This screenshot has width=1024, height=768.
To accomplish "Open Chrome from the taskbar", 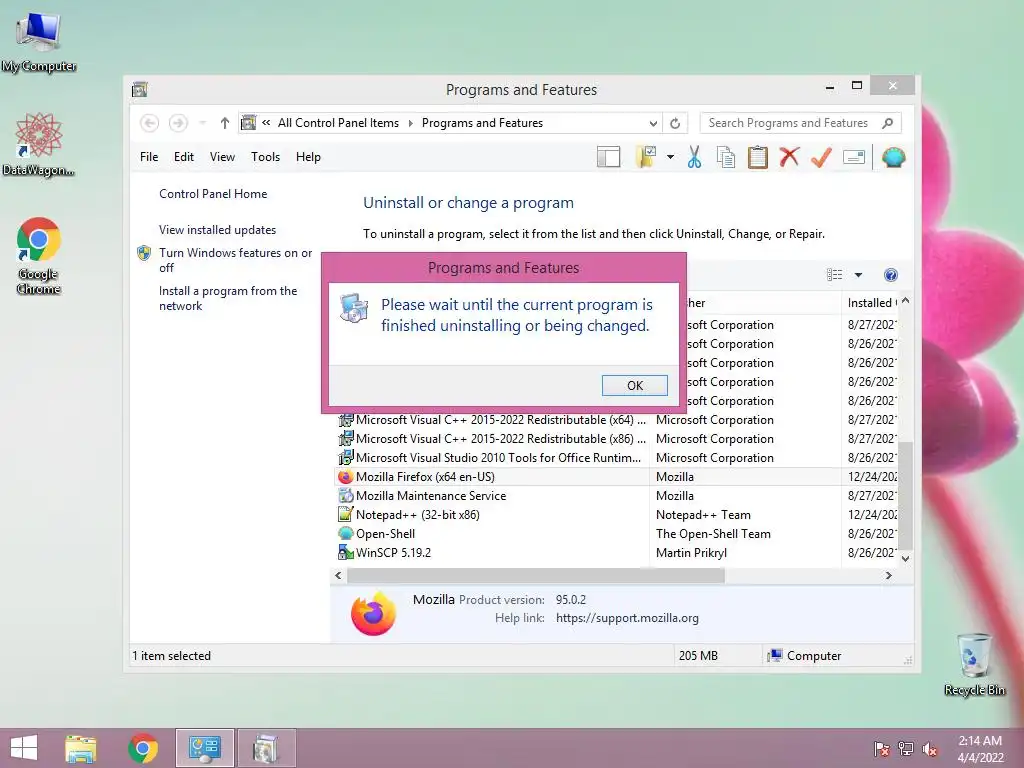I will click(143, 748).
